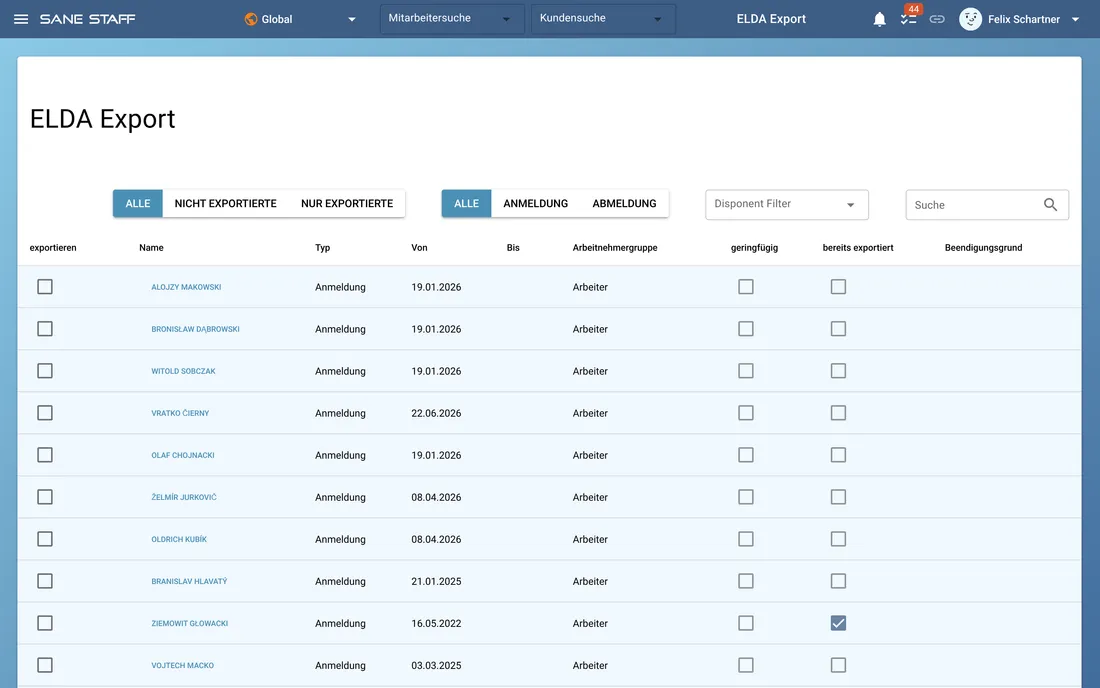Tick export checkbox for Witold Sobczak
The height and width of the screenshot is (688, 1100).
(45, 371)
